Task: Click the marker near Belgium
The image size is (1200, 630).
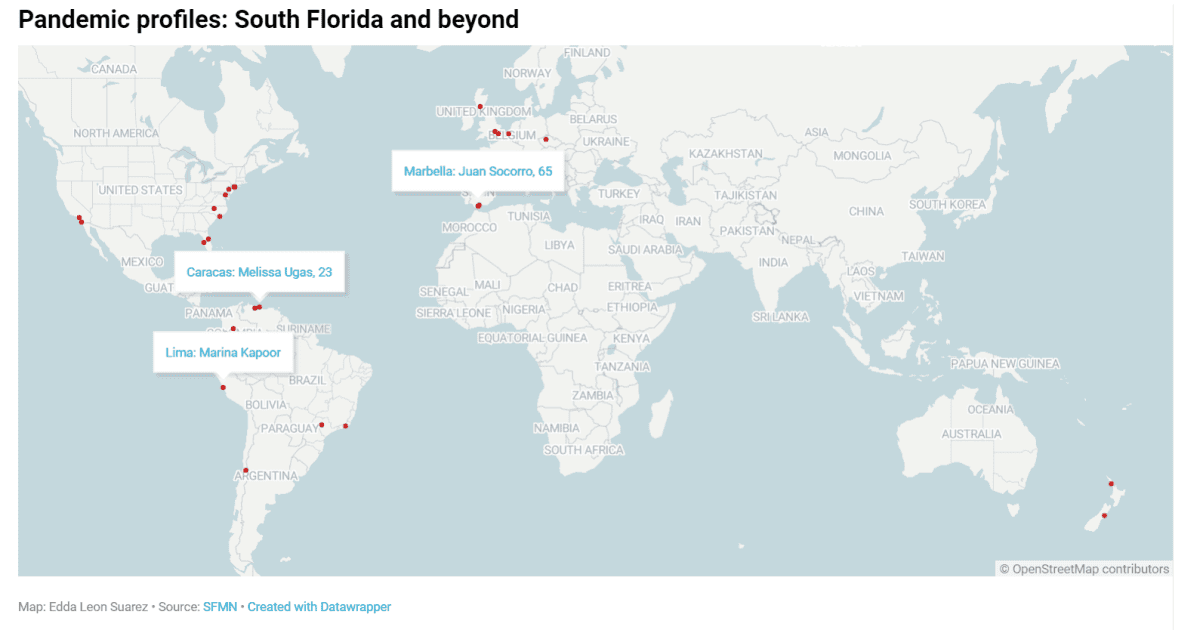Action: point(508,134)
